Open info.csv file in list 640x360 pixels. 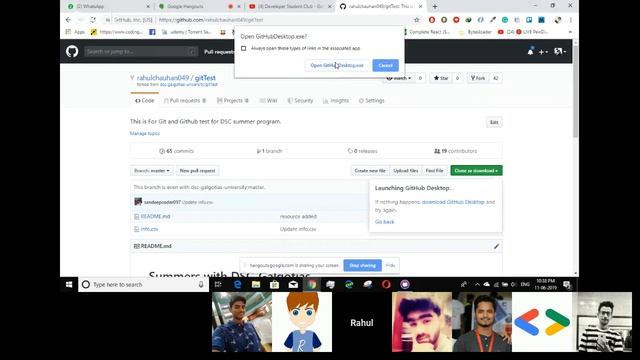pos(149,229)
